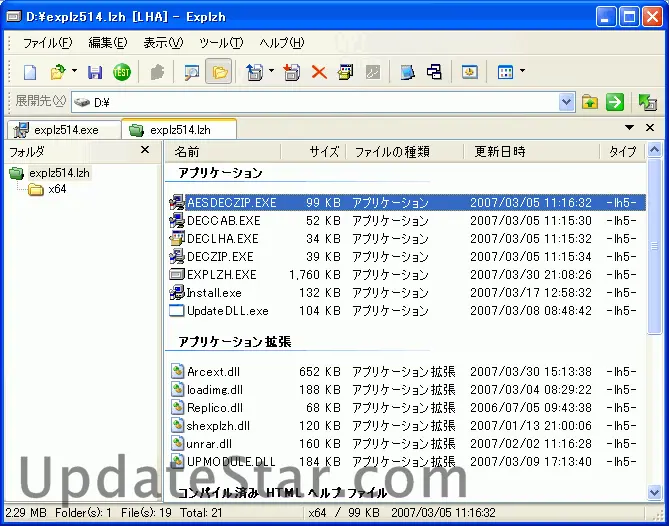Image resolution: width=669 pixels, height=526 pixels.
Task: Click the アプリケーション group header
Action: (220, 173)
